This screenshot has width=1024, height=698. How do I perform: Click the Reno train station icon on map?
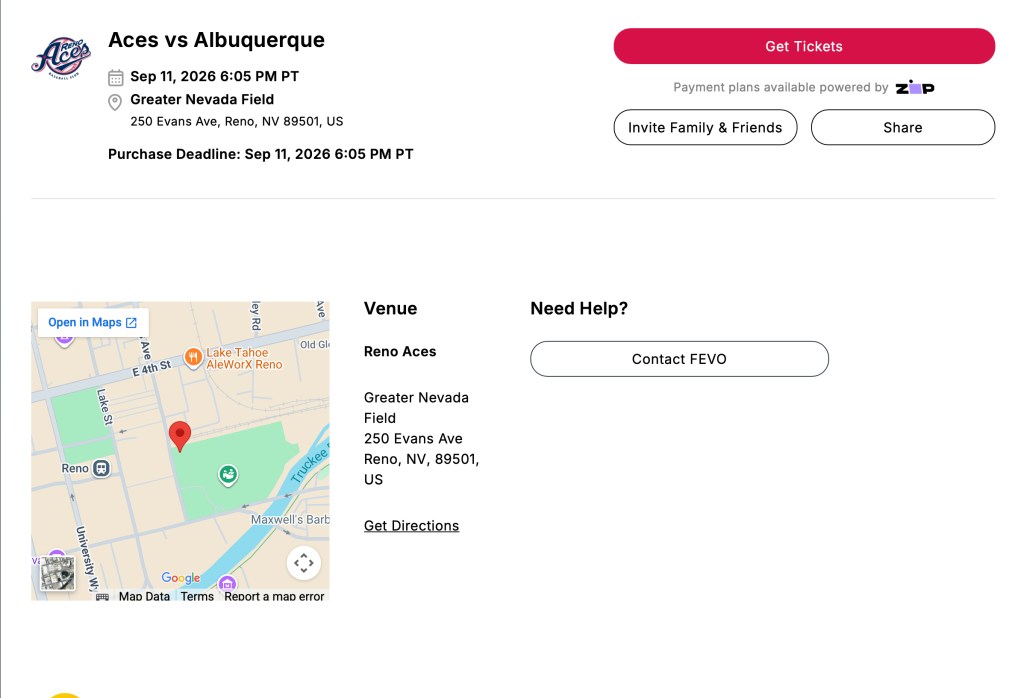(x=101, y=468)
